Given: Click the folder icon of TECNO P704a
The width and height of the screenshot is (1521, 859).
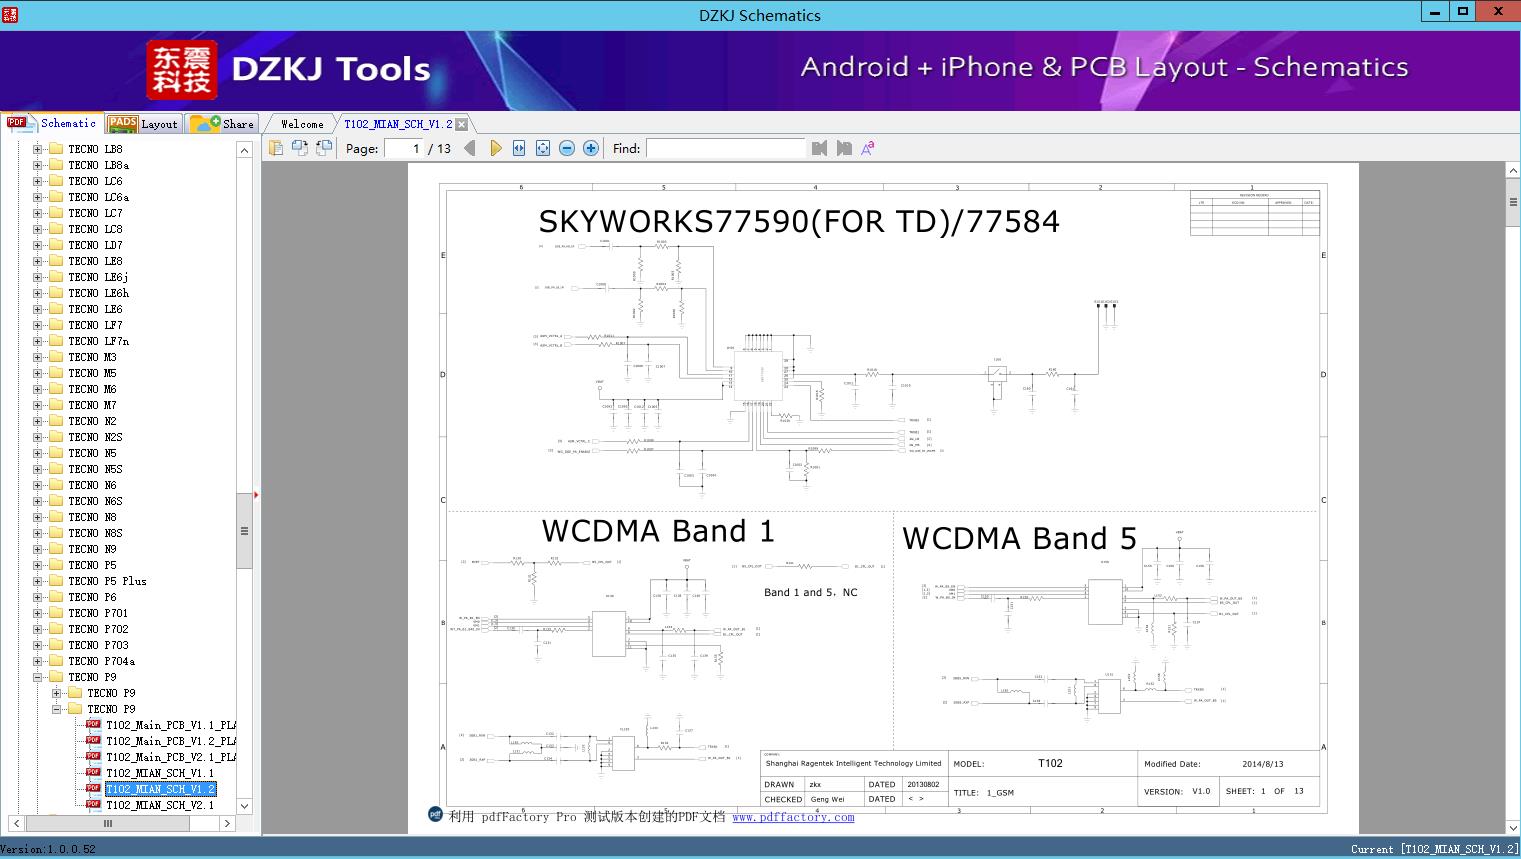Looking at the screenshot, I should [56, 661].
